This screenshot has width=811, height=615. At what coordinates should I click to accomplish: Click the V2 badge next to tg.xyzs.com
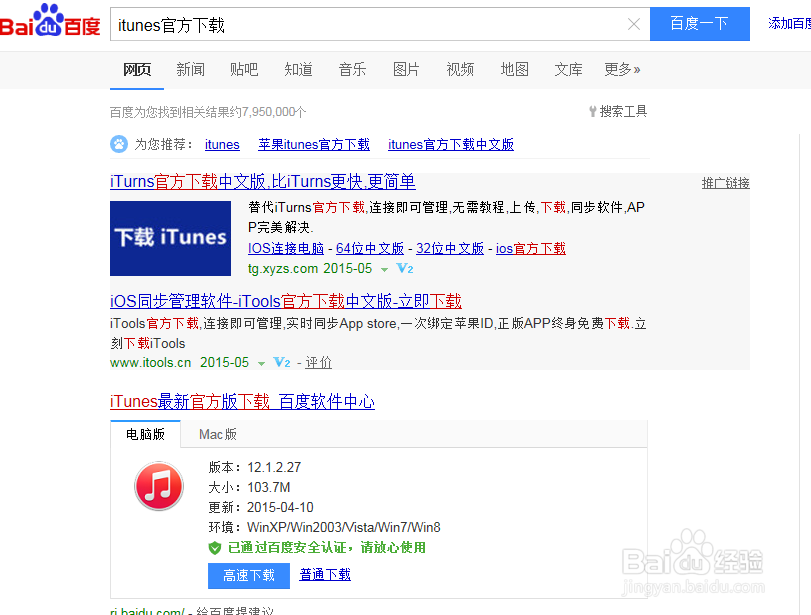pyautogui.click(x=404, y=268)
